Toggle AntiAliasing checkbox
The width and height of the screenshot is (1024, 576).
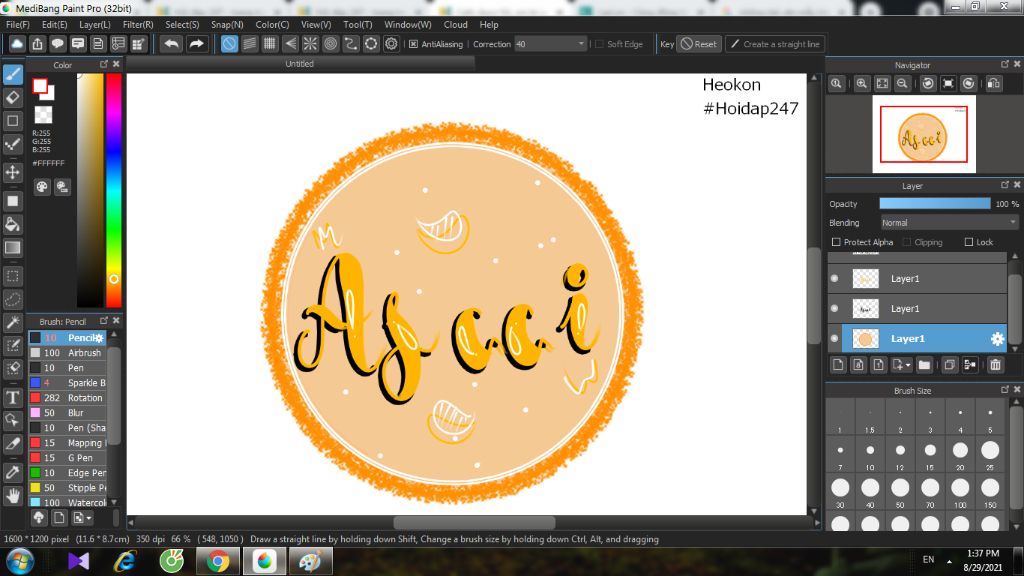tap(413, 44)
